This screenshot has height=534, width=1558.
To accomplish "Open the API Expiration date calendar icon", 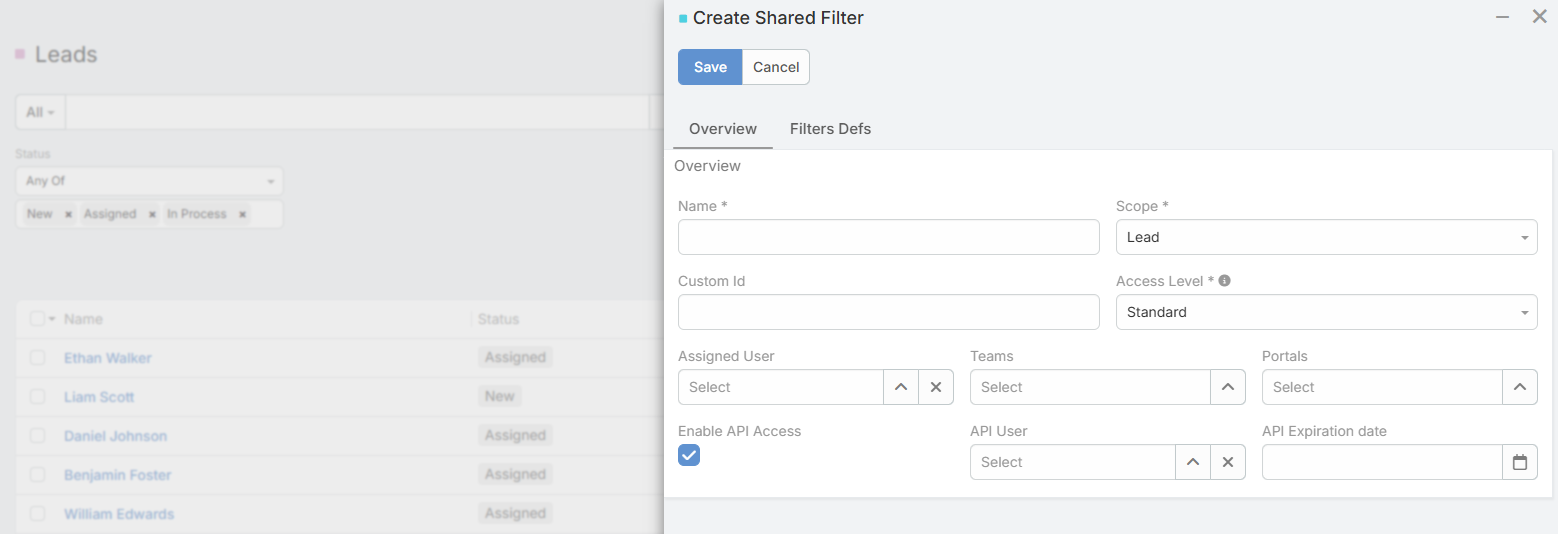I will 1519,462.
